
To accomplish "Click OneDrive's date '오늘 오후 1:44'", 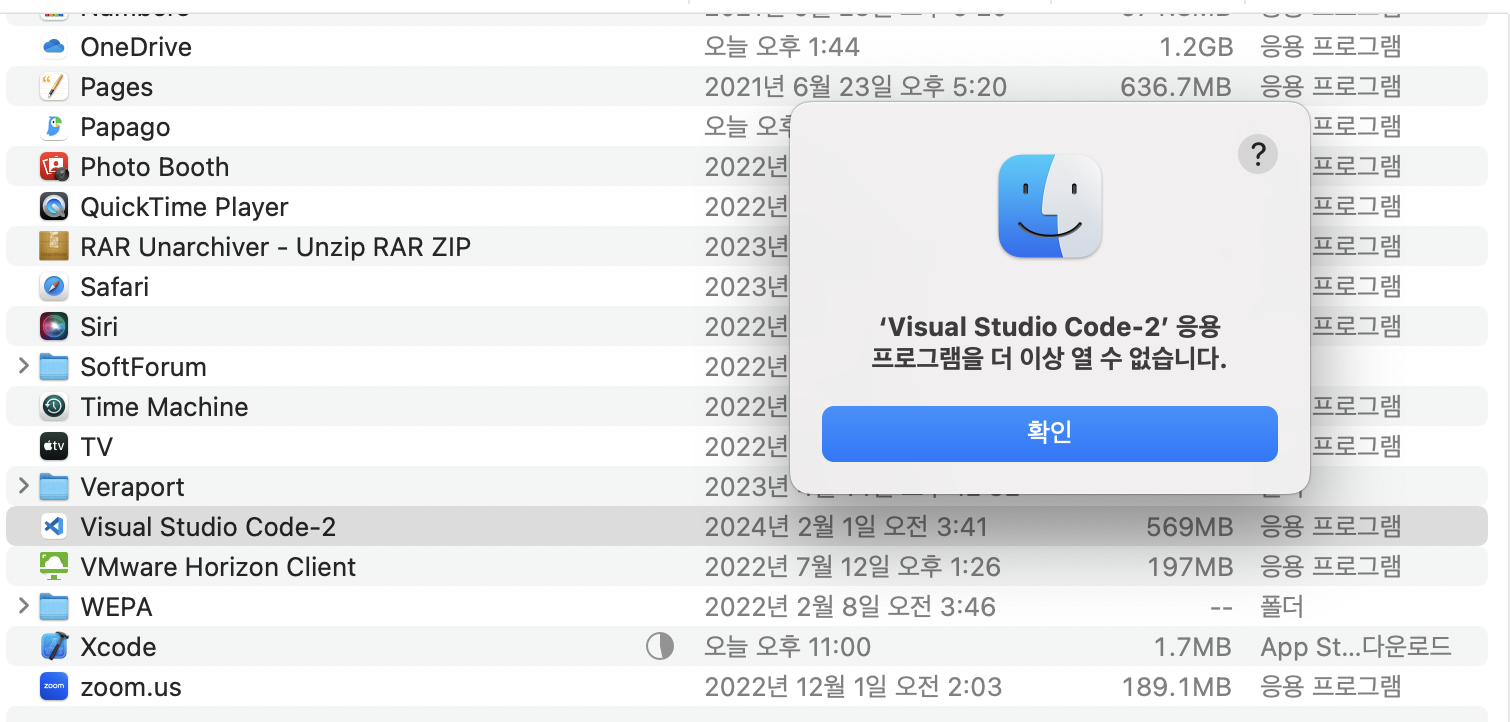I will coord(782,47).
